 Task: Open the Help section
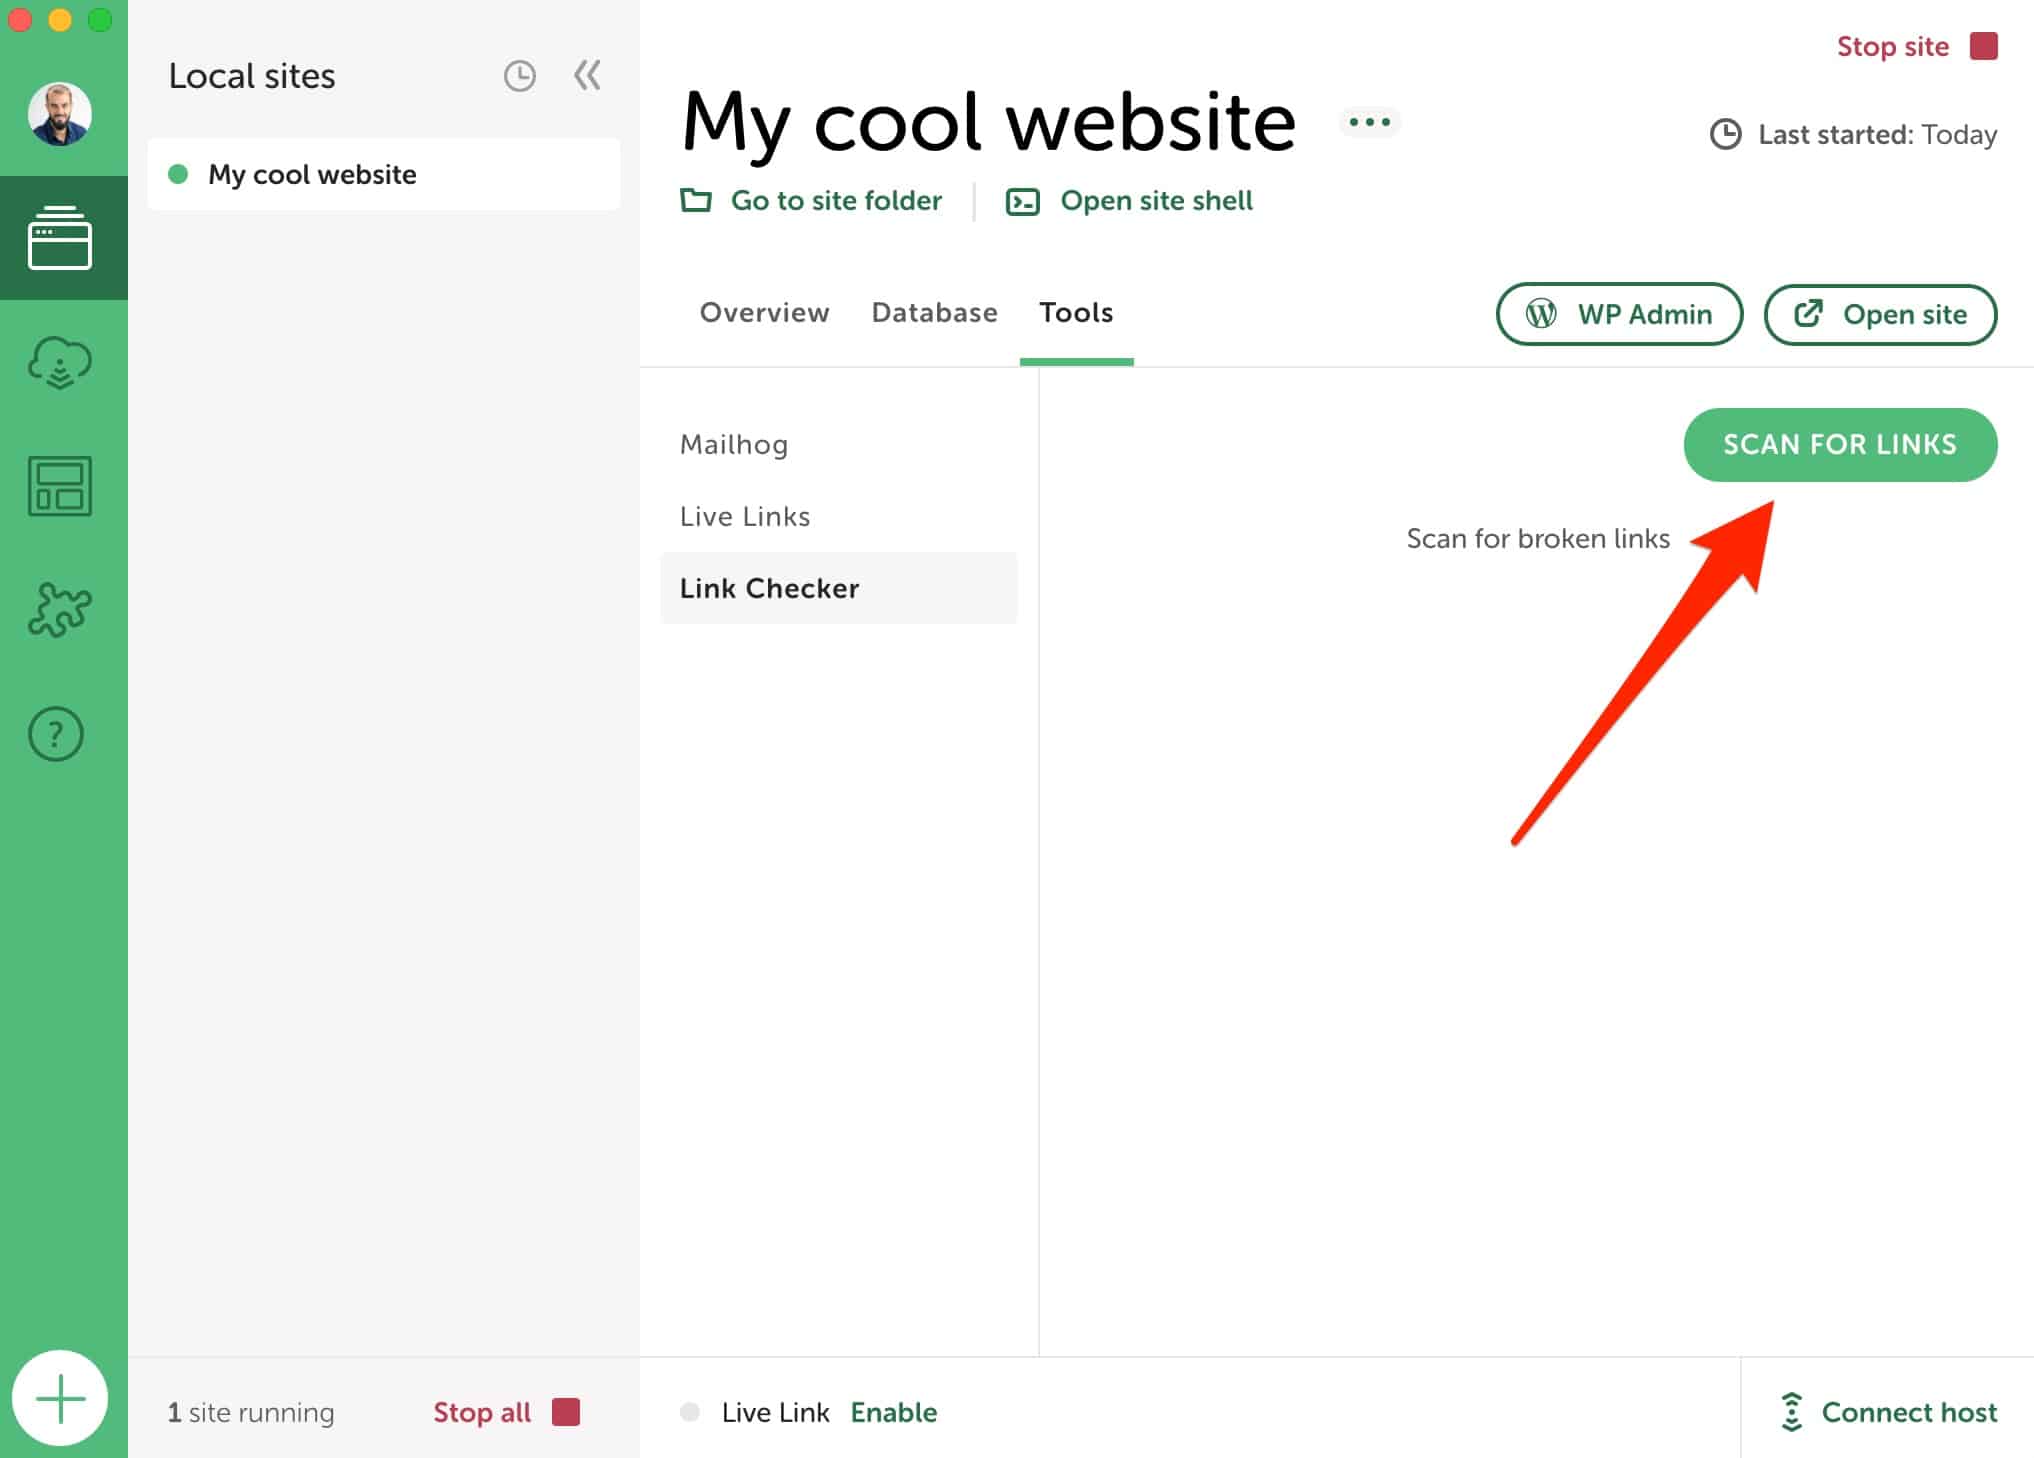coord(56,733)
